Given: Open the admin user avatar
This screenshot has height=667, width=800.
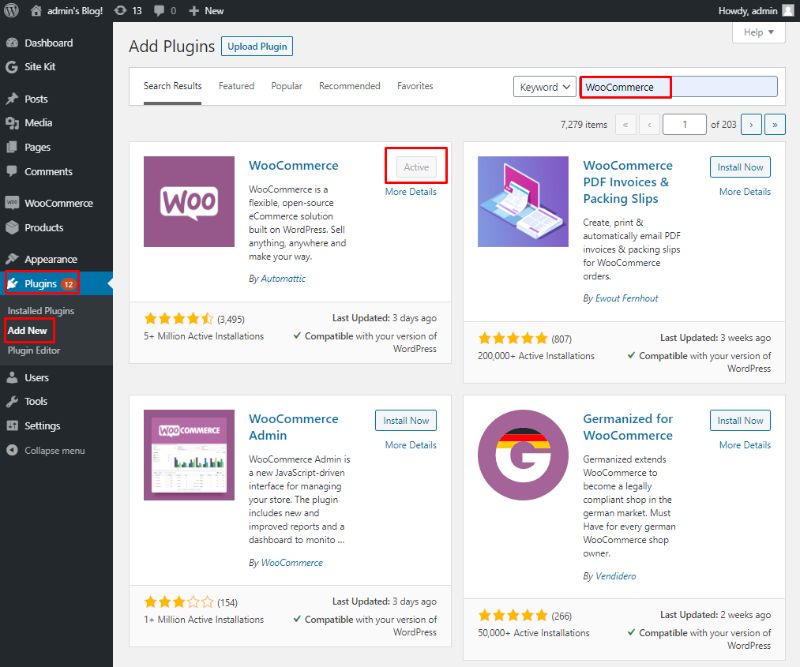Looking at the screenshot, I should click(788, 11).
